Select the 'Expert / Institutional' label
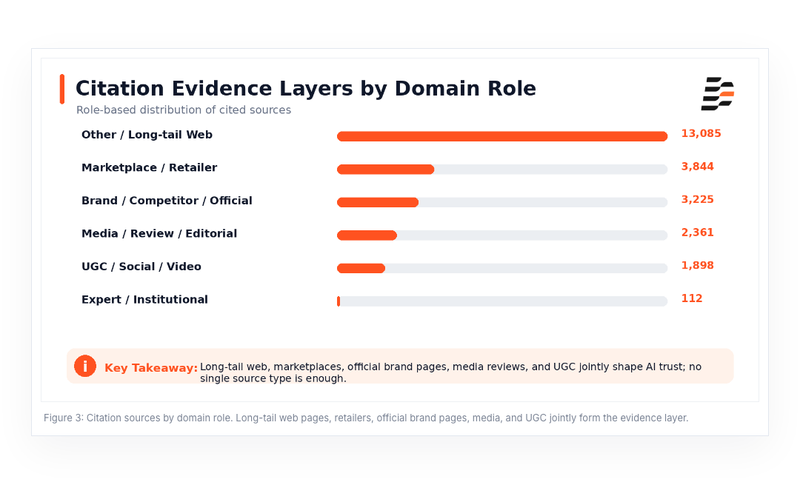 tap(145, 299)
